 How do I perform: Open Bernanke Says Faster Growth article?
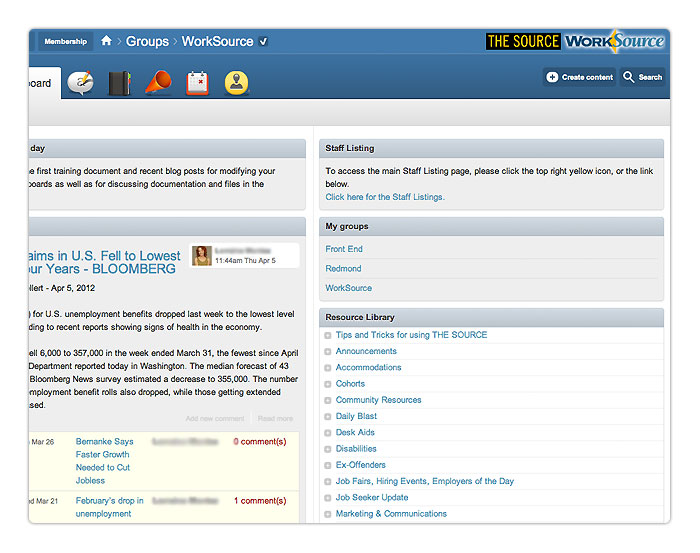[104, 461]
